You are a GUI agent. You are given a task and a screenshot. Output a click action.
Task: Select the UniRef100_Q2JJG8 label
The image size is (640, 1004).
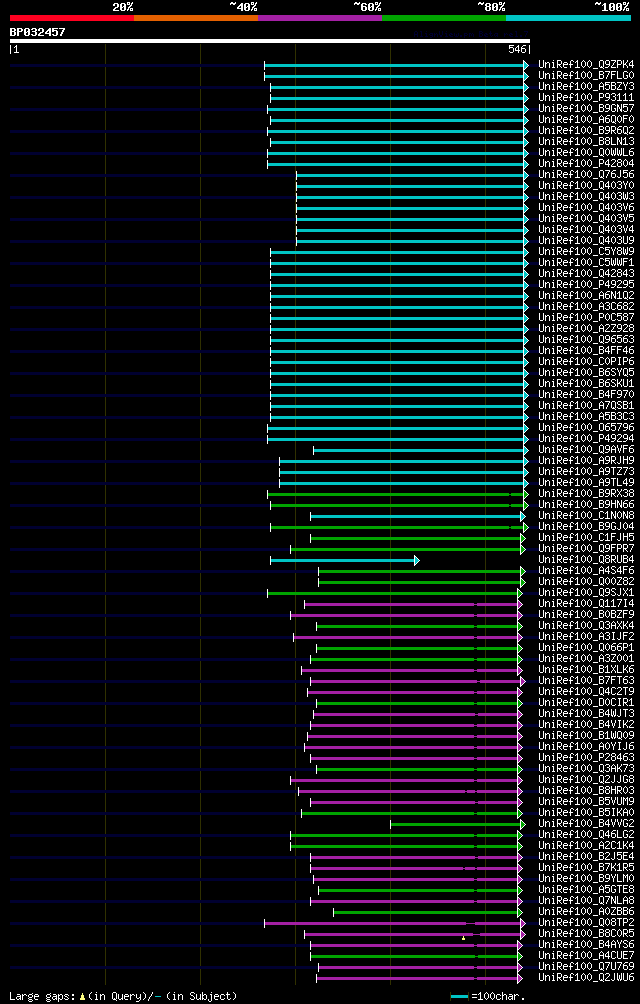pyautogui.click(x=586, y=779)
